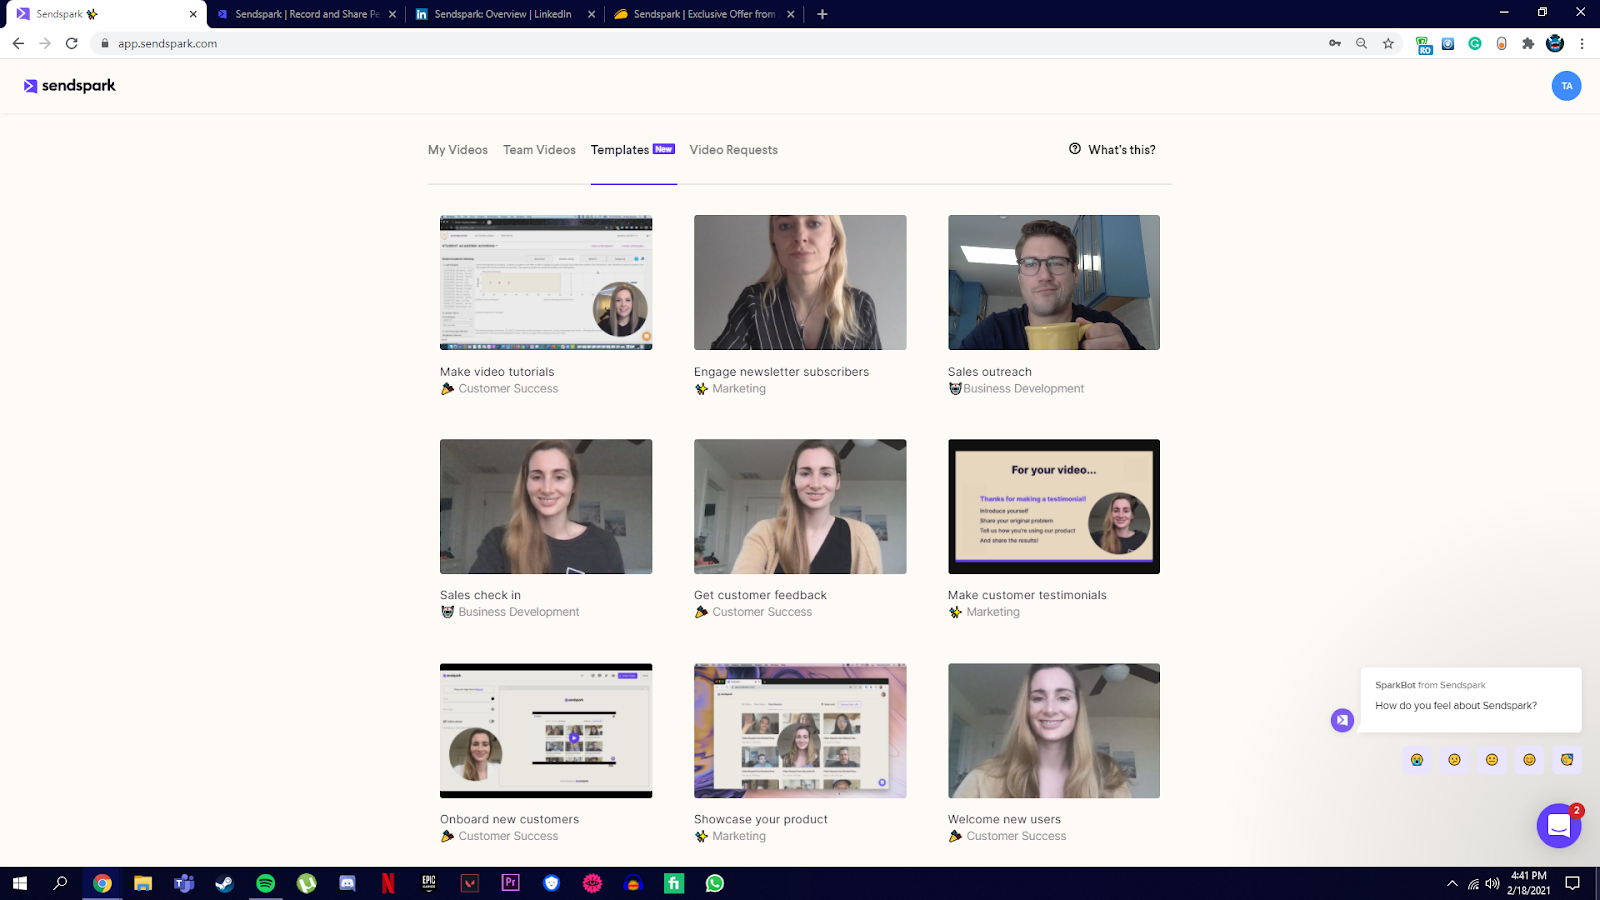Pick the smiling face emoji reaction
Image resolution: width=1600 pixels, height=900 pixels.
pyautogui.click(x=1529, y=760)
